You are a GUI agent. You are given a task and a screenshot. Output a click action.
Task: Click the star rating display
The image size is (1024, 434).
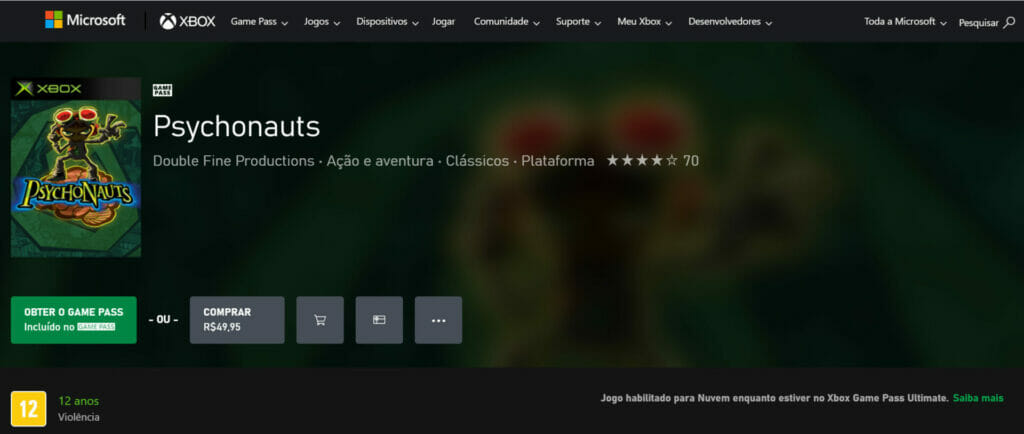point(641,160)
